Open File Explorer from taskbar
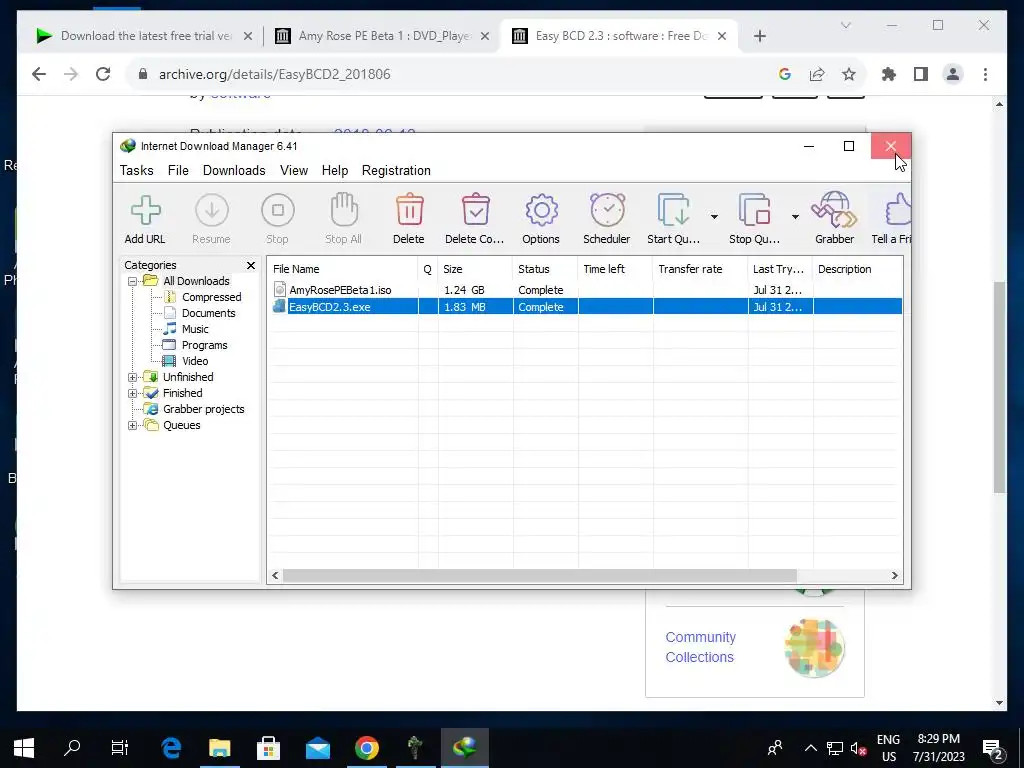Screen dimensions: 1024x768 click(x=219, y=748)
